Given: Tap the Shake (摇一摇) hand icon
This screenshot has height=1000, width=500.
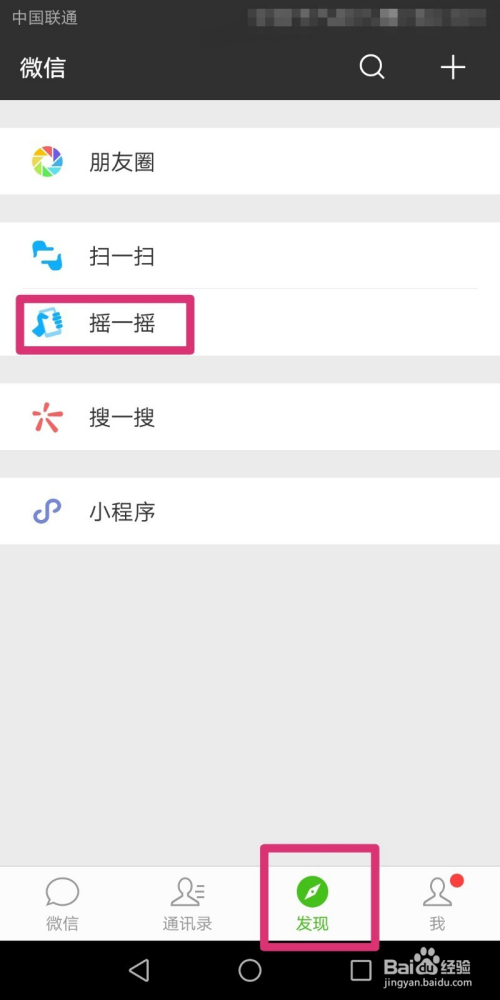Looking at the screenshot, I should coord(47,323).
